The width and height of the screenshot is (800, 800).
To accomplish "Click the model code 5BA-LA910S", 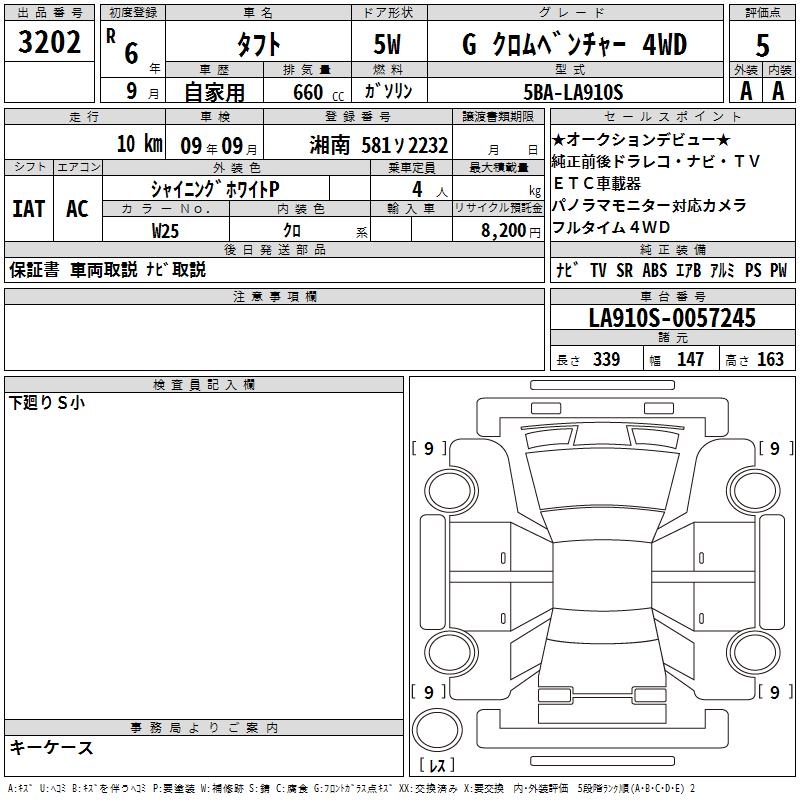I will 574,92.
